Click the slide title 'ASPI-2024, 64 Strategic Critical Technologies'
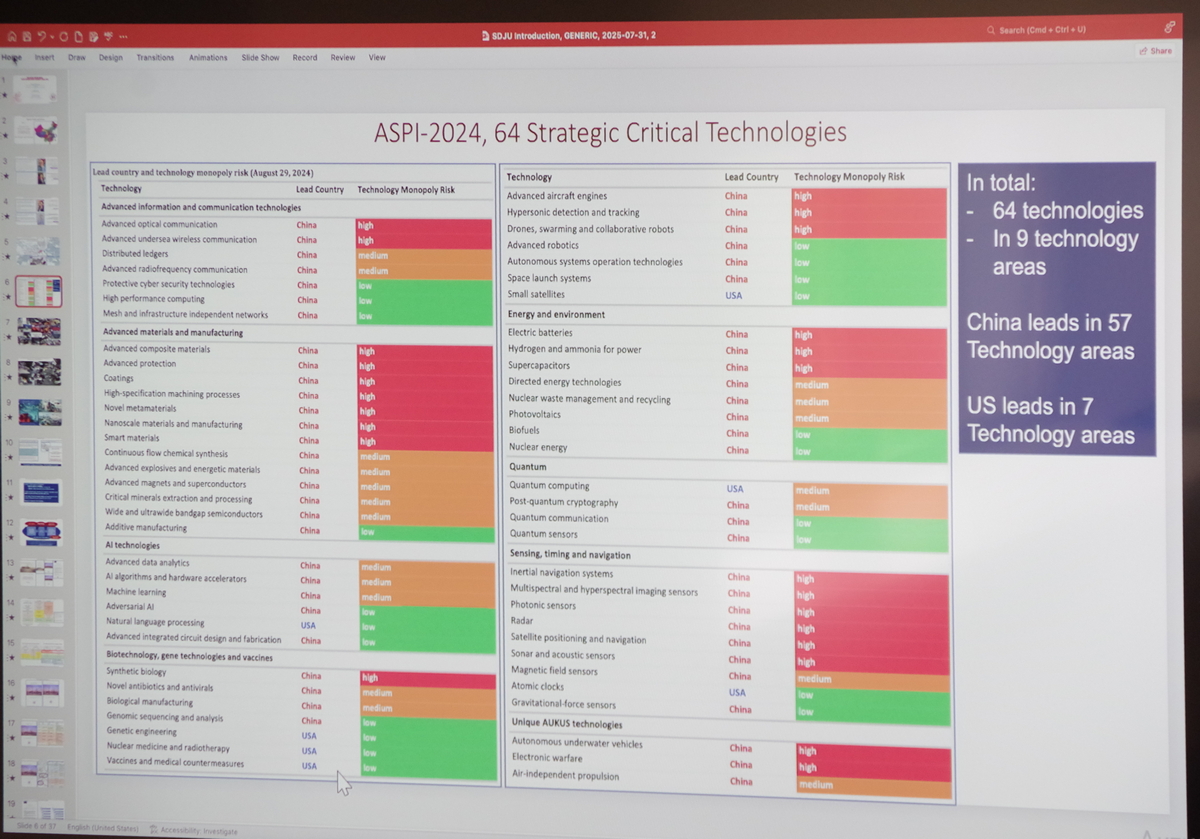The width and height of the screenshot is (1200, 839). point(610,133)
